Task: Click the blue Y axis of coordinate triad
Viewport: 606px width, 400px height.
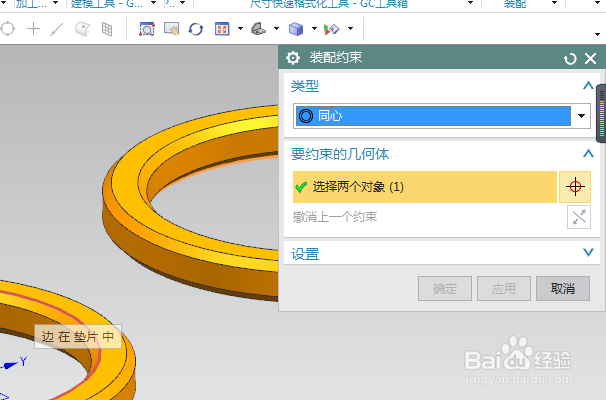Action: tap(15, 363)
